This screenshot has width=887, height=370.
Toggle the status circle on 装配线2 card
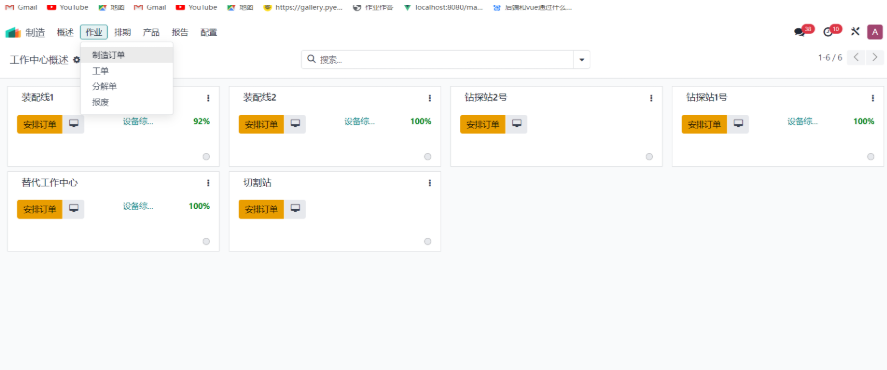click(x=428, y=157)
